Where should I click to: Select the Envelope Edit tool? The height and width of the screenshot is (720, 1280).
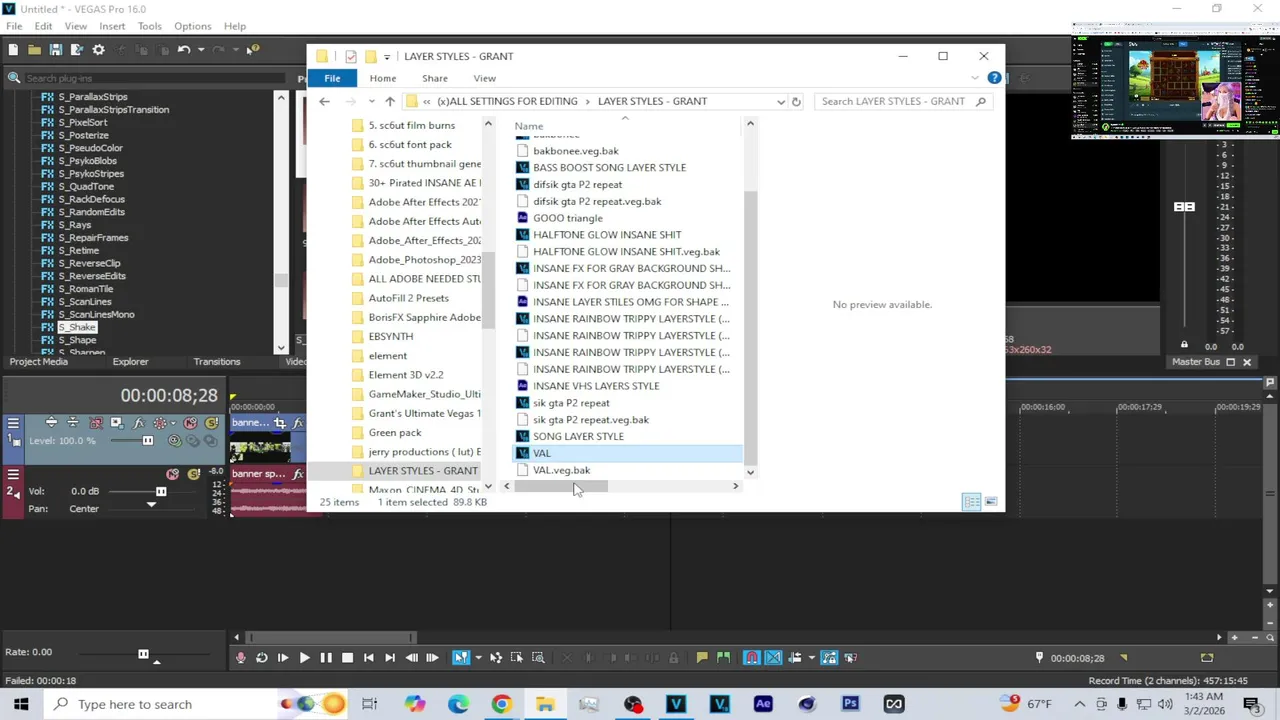496,657
